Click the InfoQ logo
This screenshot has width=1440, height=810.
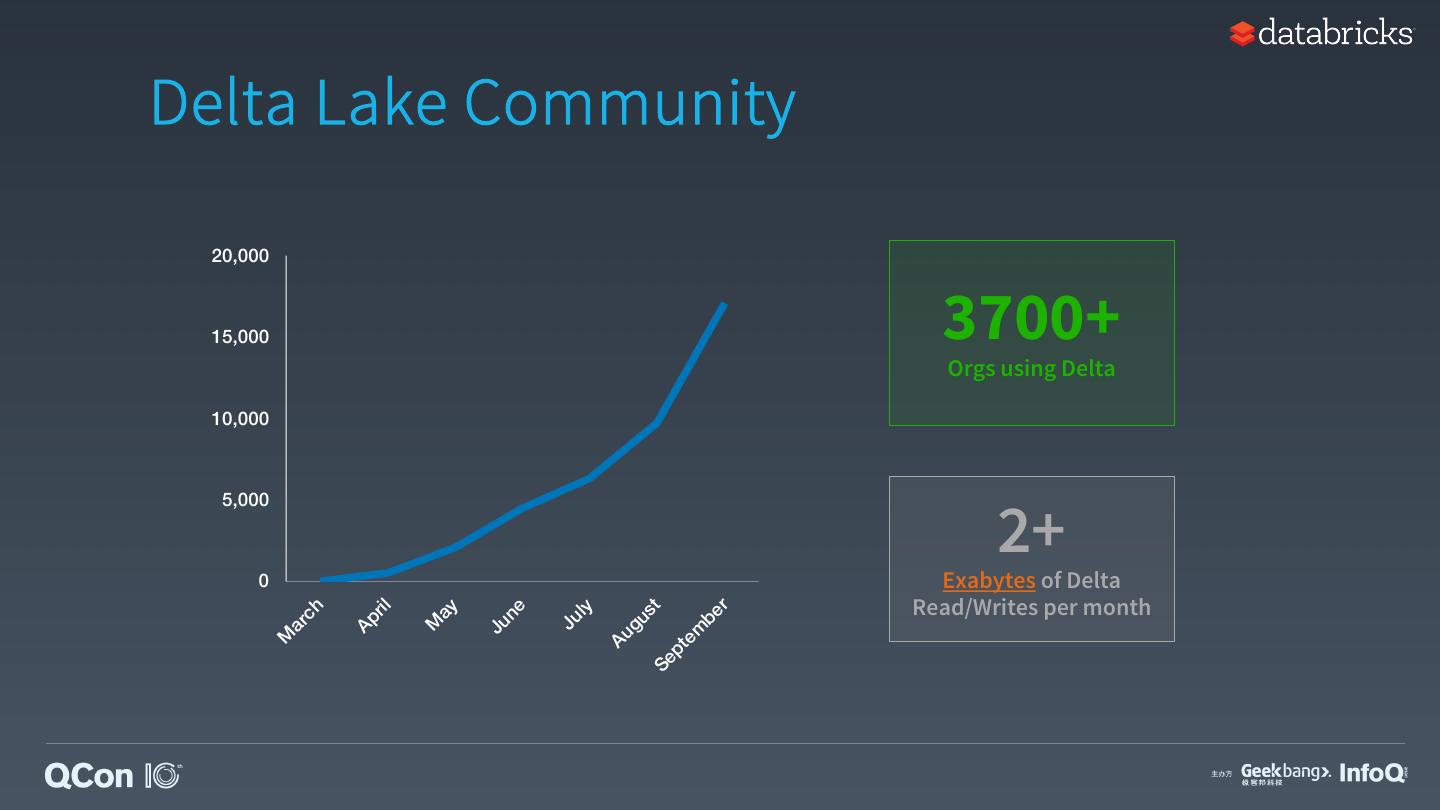point(1373,773)
